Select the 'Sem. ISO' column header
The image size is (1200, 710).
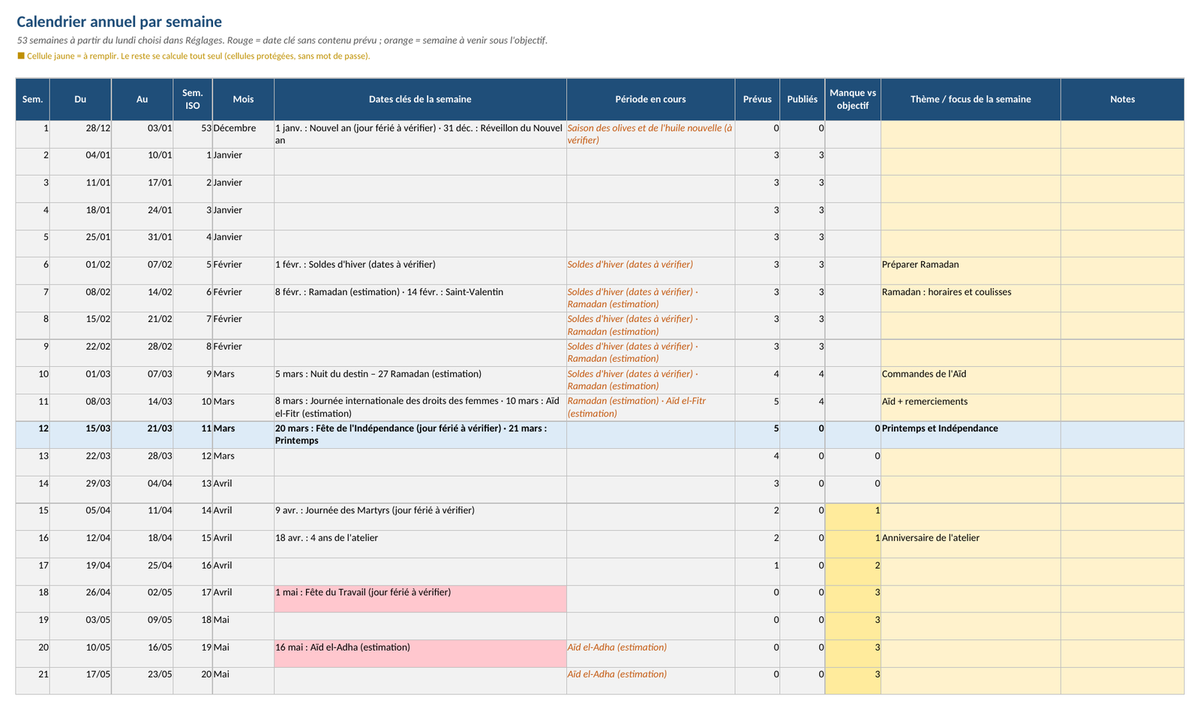(x=193, y=99)
